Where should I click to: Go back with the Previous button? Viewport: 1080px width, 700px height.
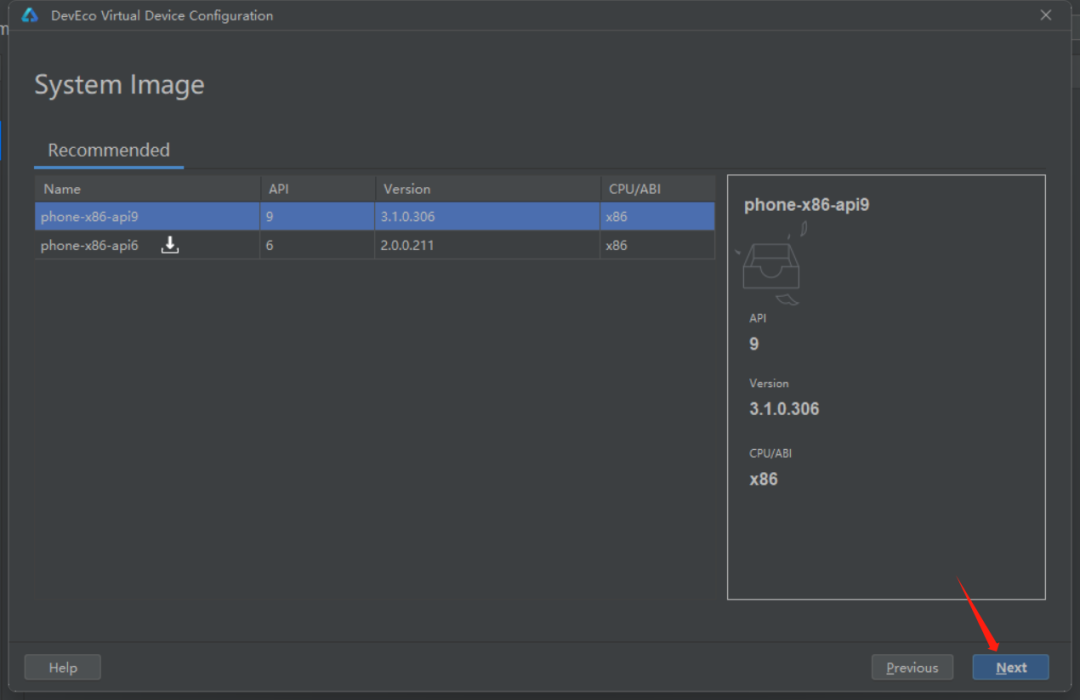pos(912,667)
